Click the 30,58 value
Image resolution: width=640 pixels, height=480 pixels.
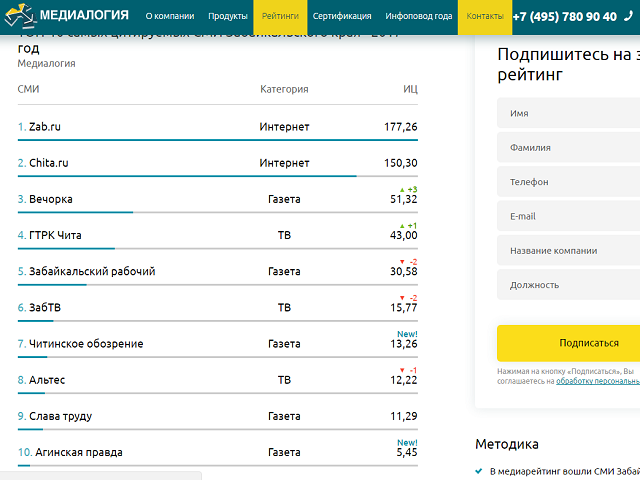(404, 271)
